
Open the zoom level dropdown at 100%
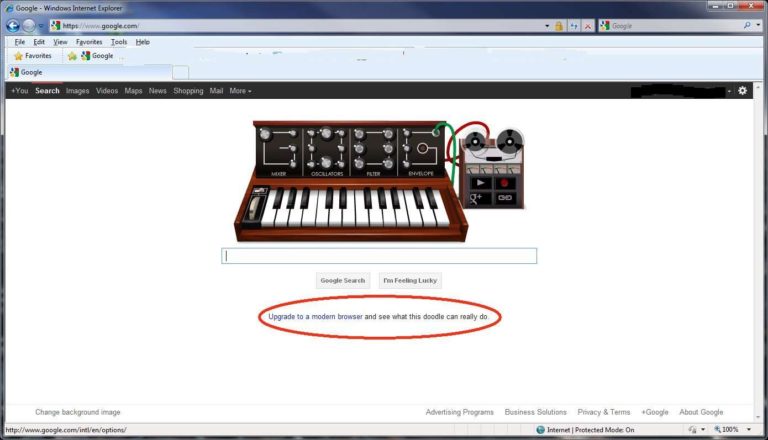(748, 429)
